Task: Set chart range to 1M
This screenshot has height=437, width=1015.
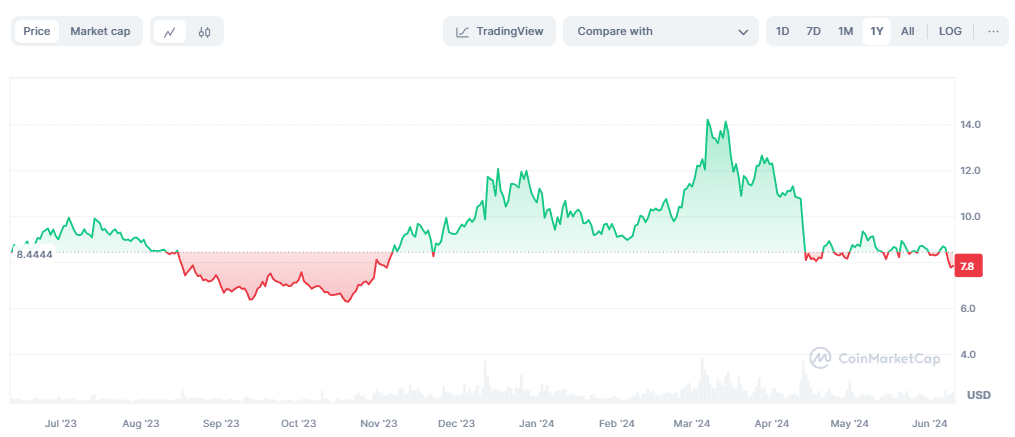Action: click(x=846, y=31)
